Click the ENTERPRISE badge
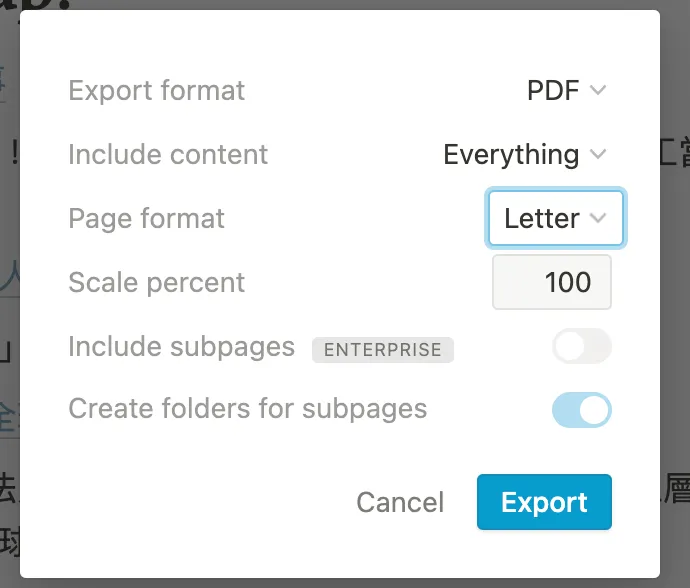The width and height of the screenshot is (690, 588). (383, 350)
